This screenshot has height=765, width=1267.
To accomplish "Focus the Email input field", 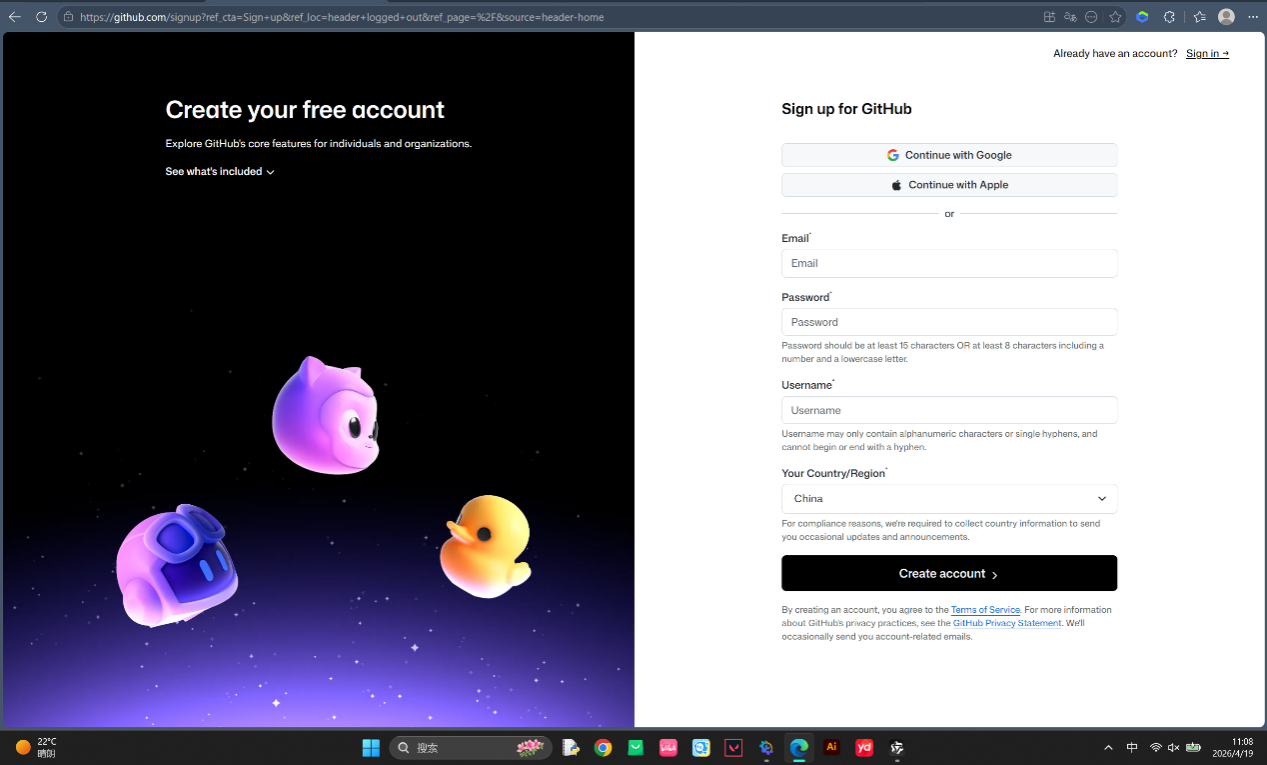I will click(x=949, y=263).
